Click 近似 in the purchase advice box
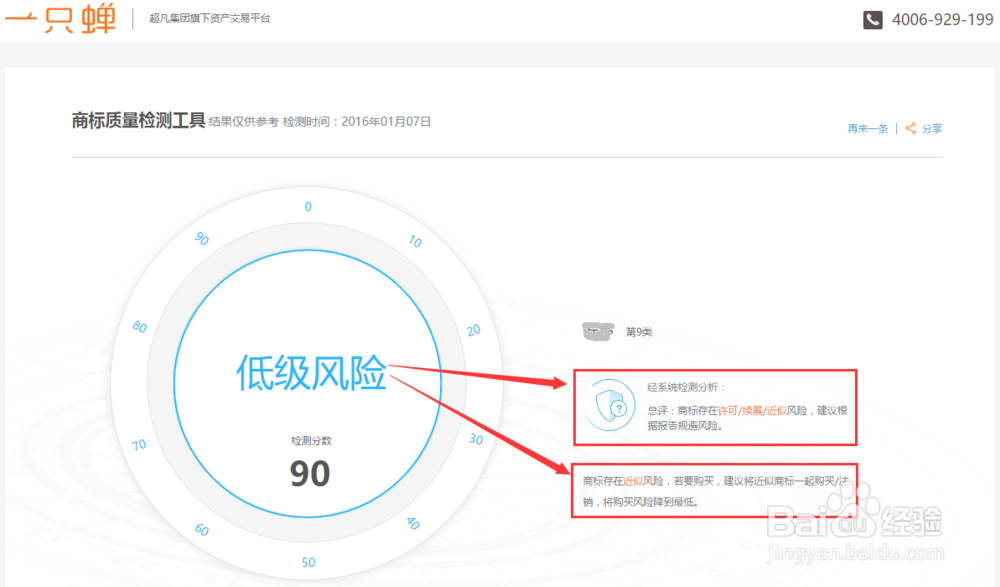 (x=633, y=481)
